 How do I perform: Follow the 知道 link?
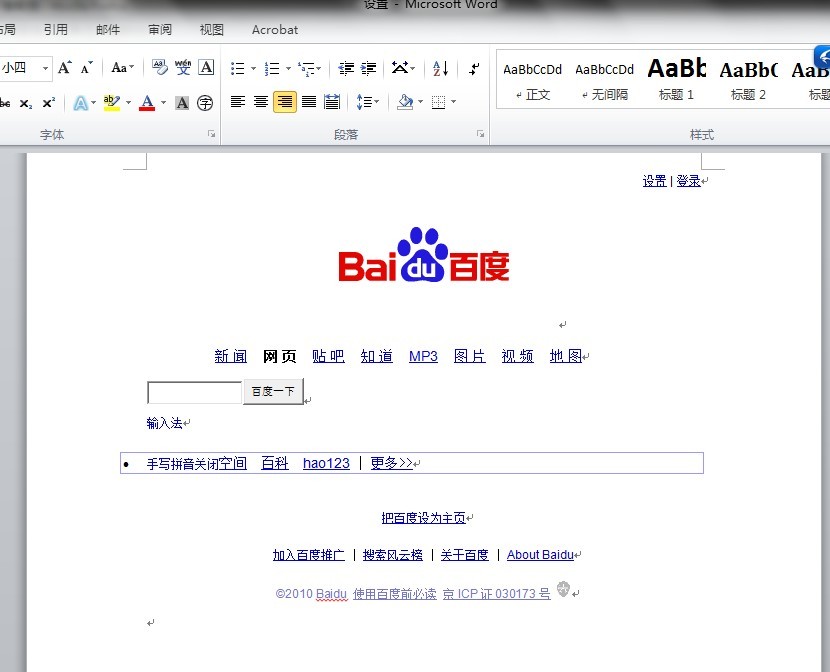pyautogui.click(x=377, y=356)
